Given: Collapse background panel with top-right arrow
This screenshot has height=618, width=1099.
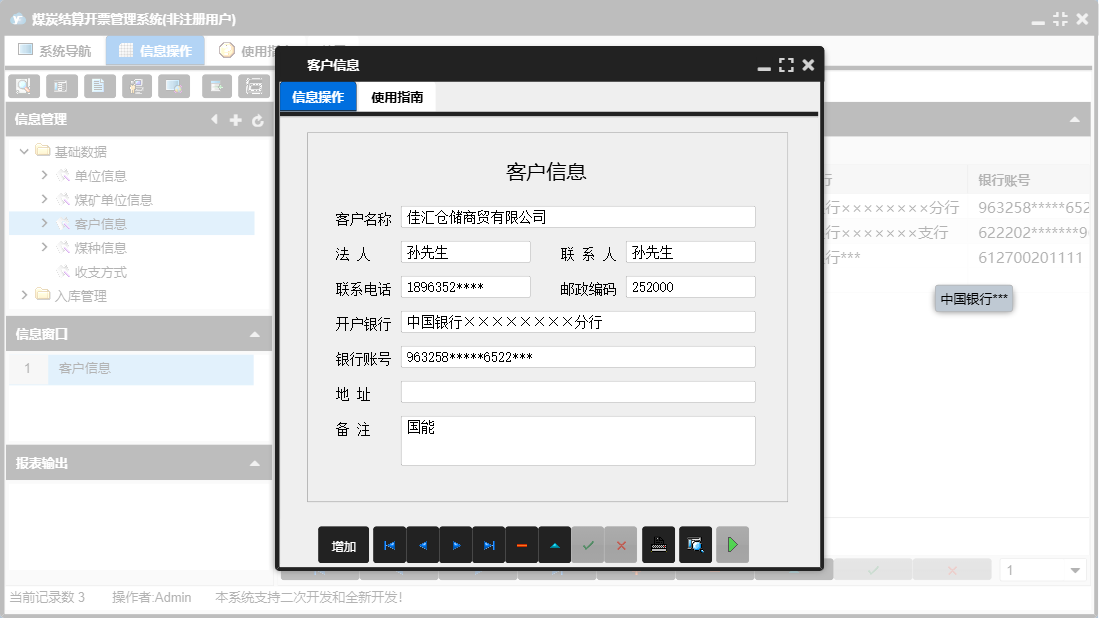Looking at the screenshot, I should 1074,120.
